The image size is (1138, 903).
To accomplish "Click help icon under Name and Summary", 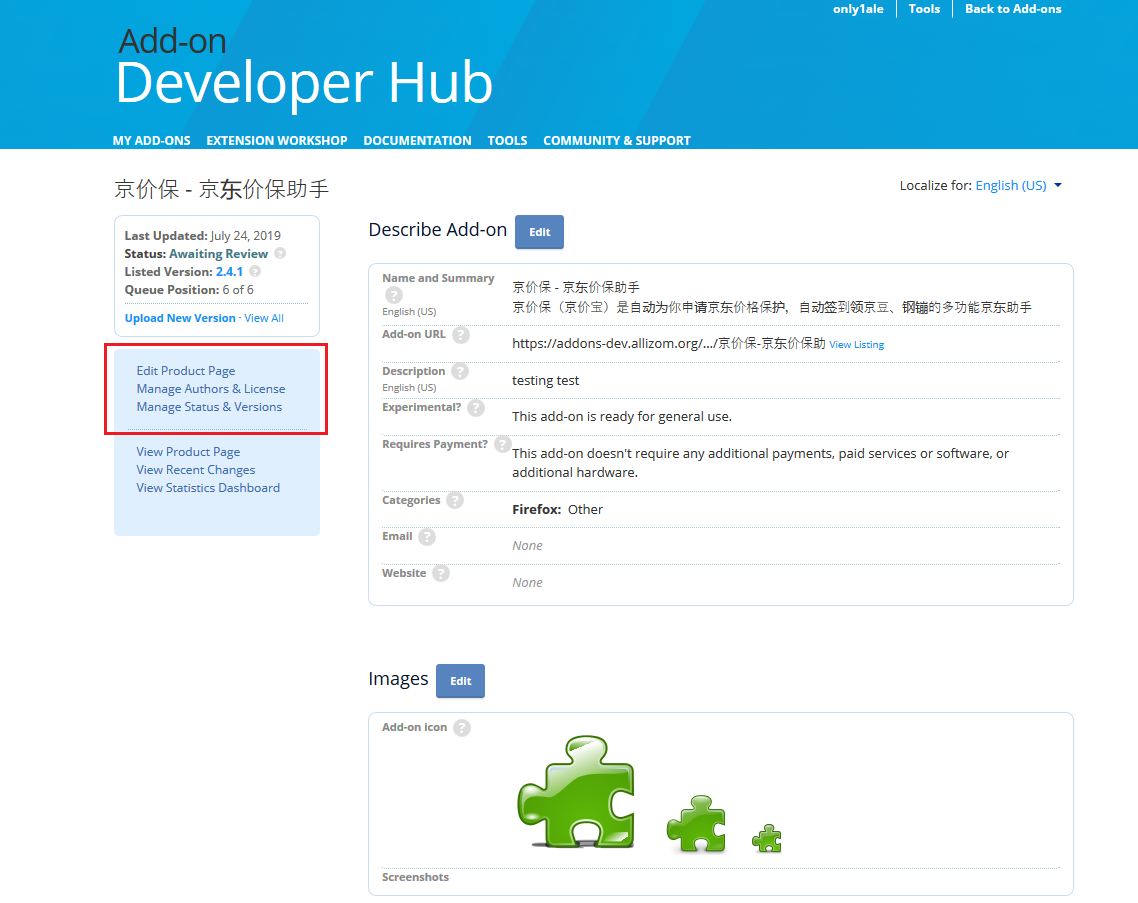I will (x=393, y=295).
